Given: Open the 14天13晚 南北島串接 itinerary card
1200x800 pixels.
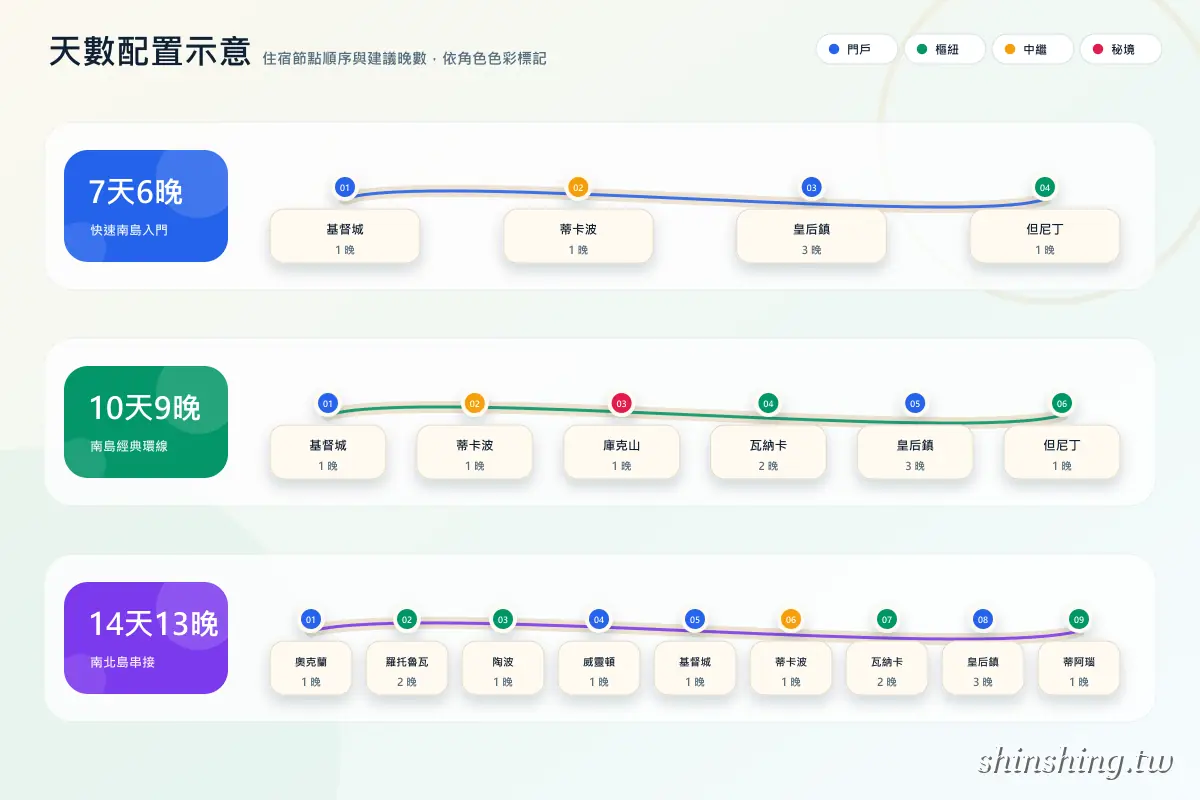Looking at the screenshot, I should point(146,638).
